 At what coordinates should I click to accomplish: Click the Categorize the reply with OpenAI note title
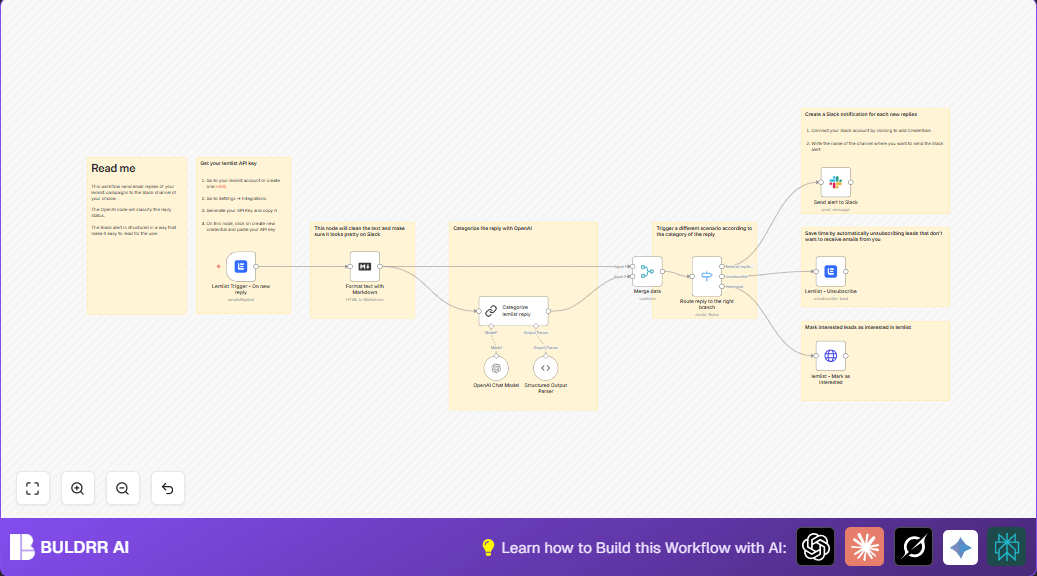click(x=492, y=228)
